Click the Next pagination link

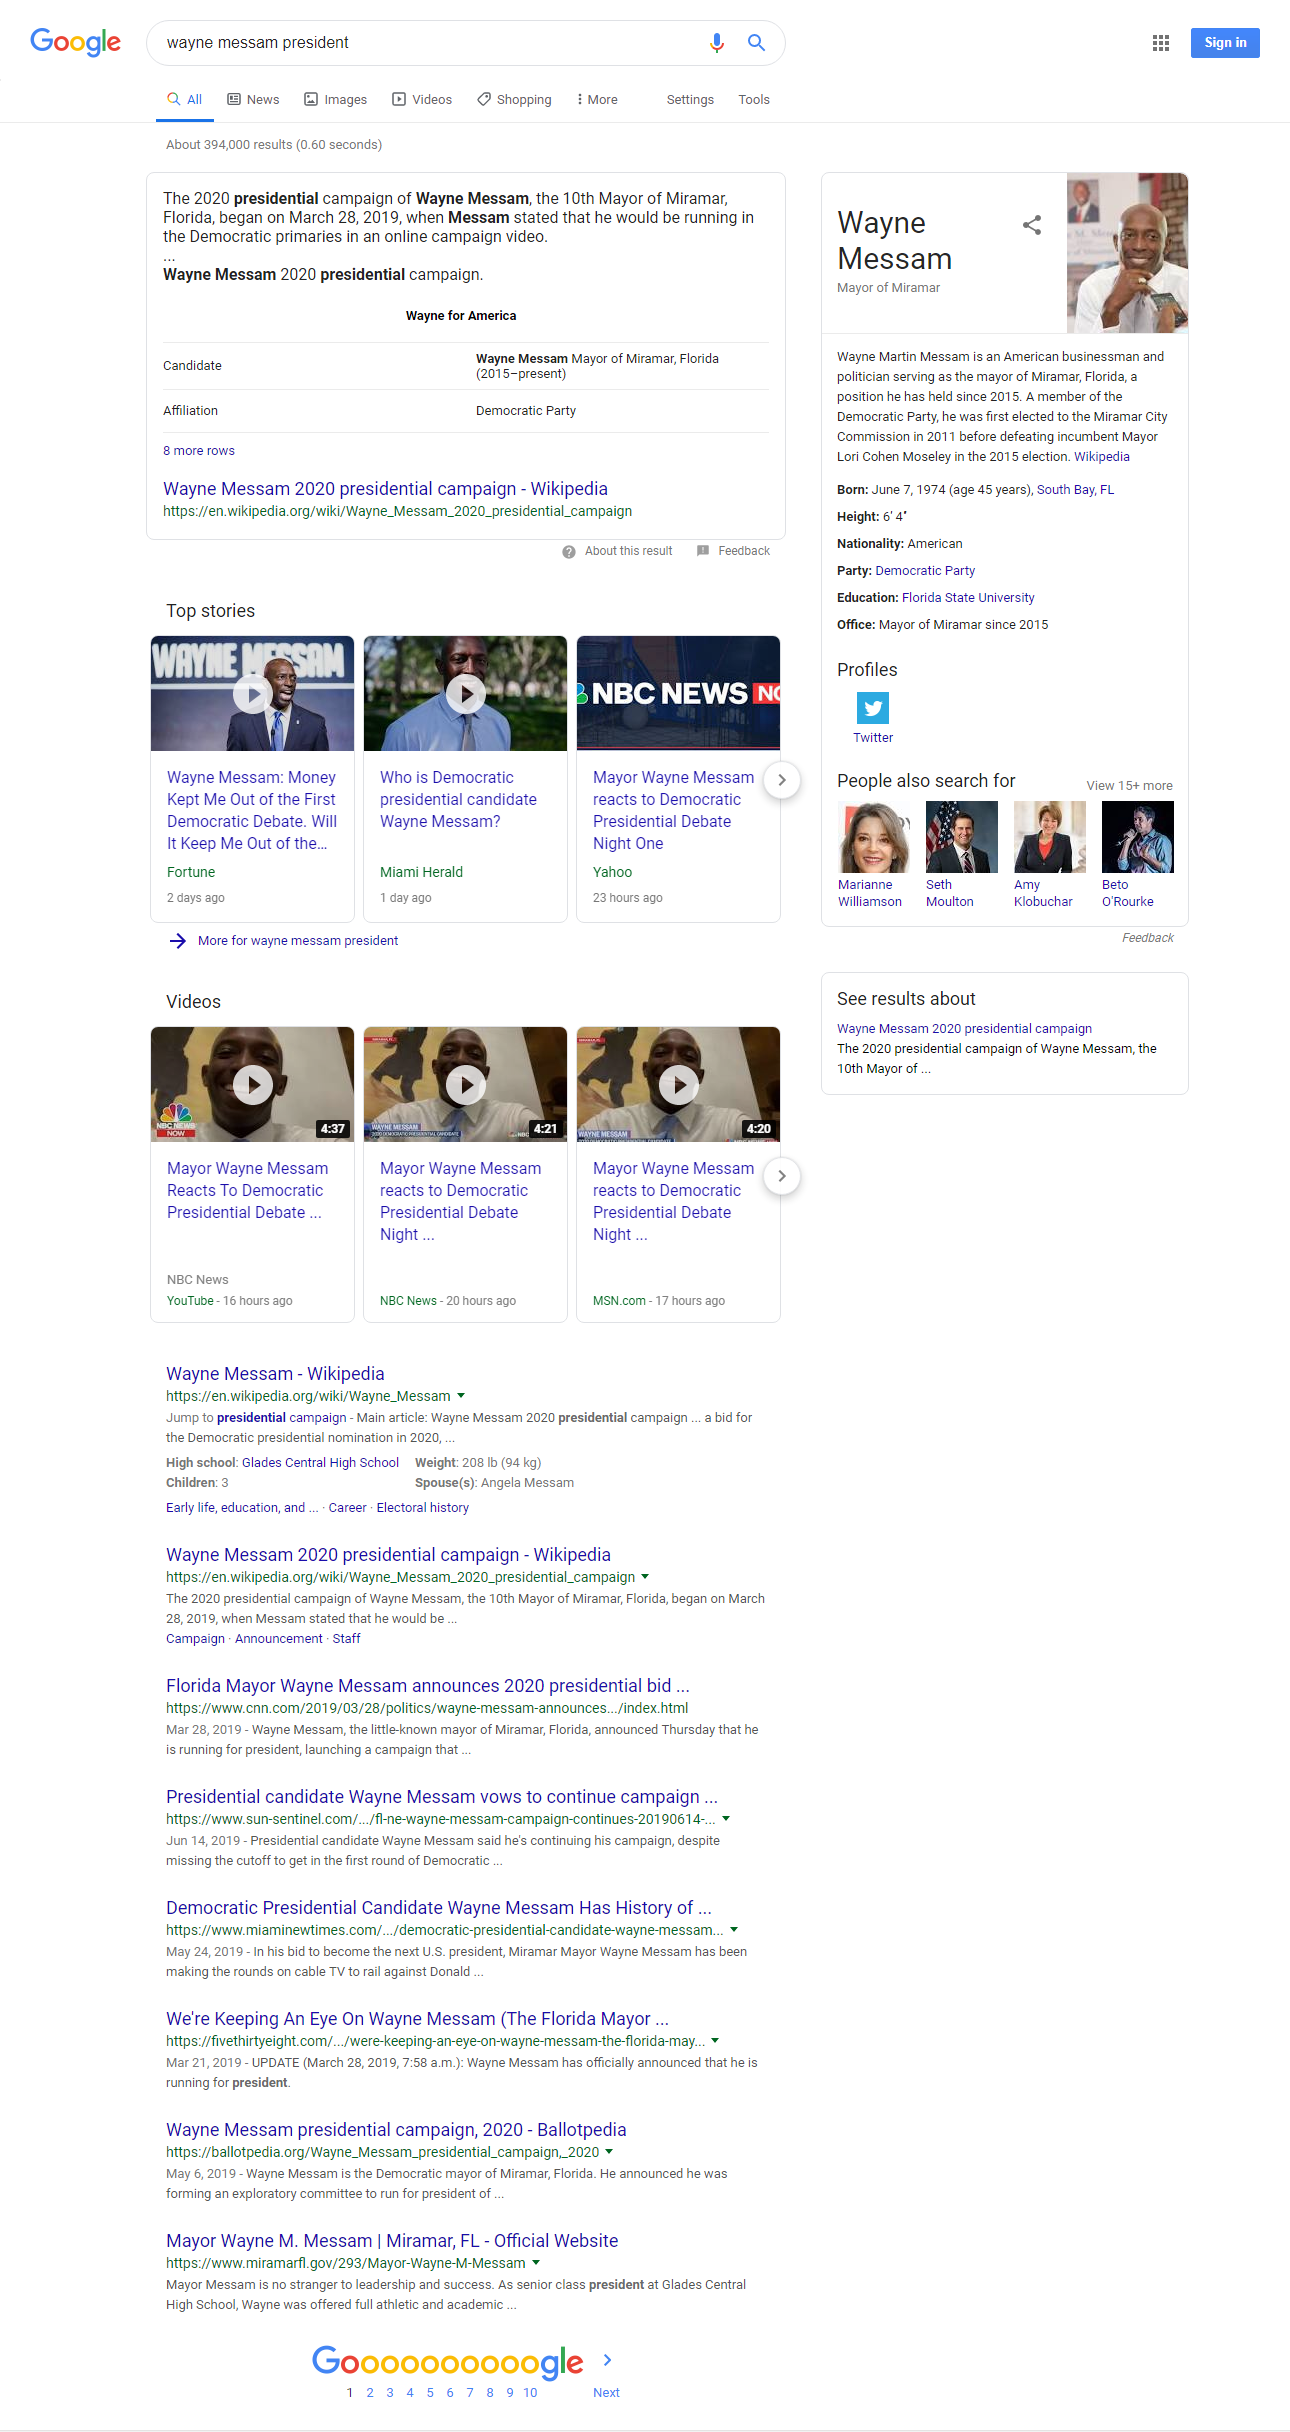[x=606, y=2393]
